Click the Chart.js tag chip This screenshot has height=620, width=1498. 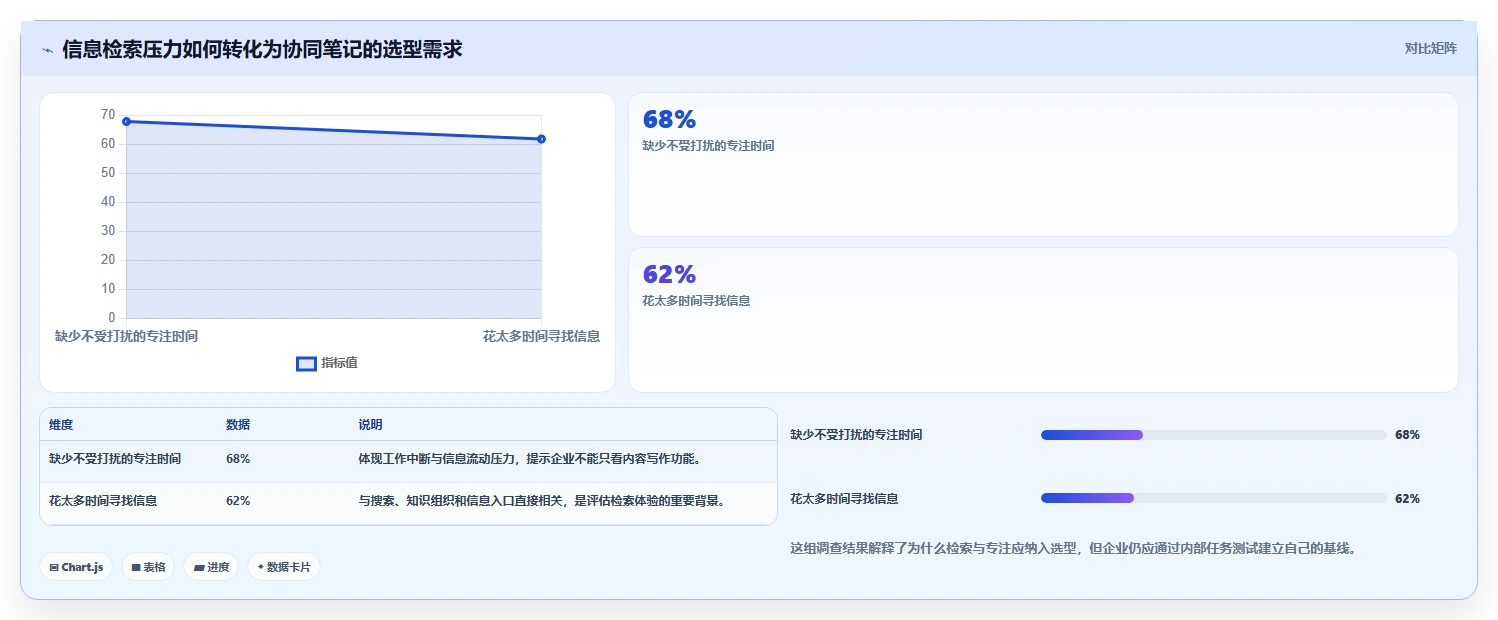(x=76, y=567)
